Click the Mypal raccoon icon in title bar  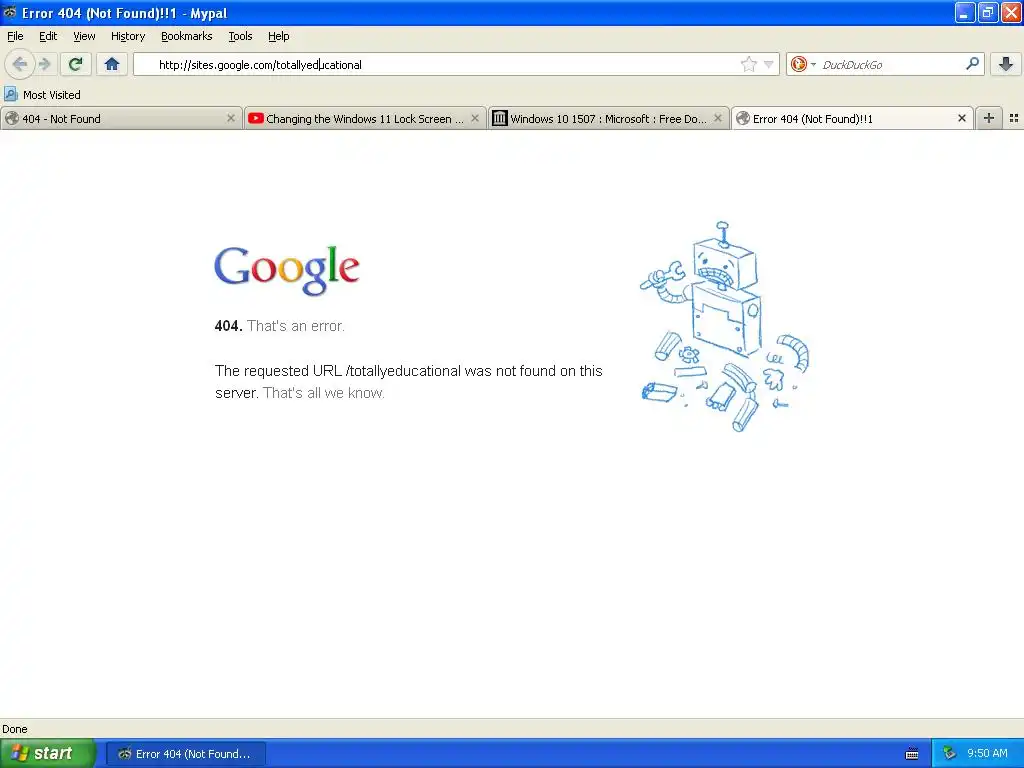(10, 12)
